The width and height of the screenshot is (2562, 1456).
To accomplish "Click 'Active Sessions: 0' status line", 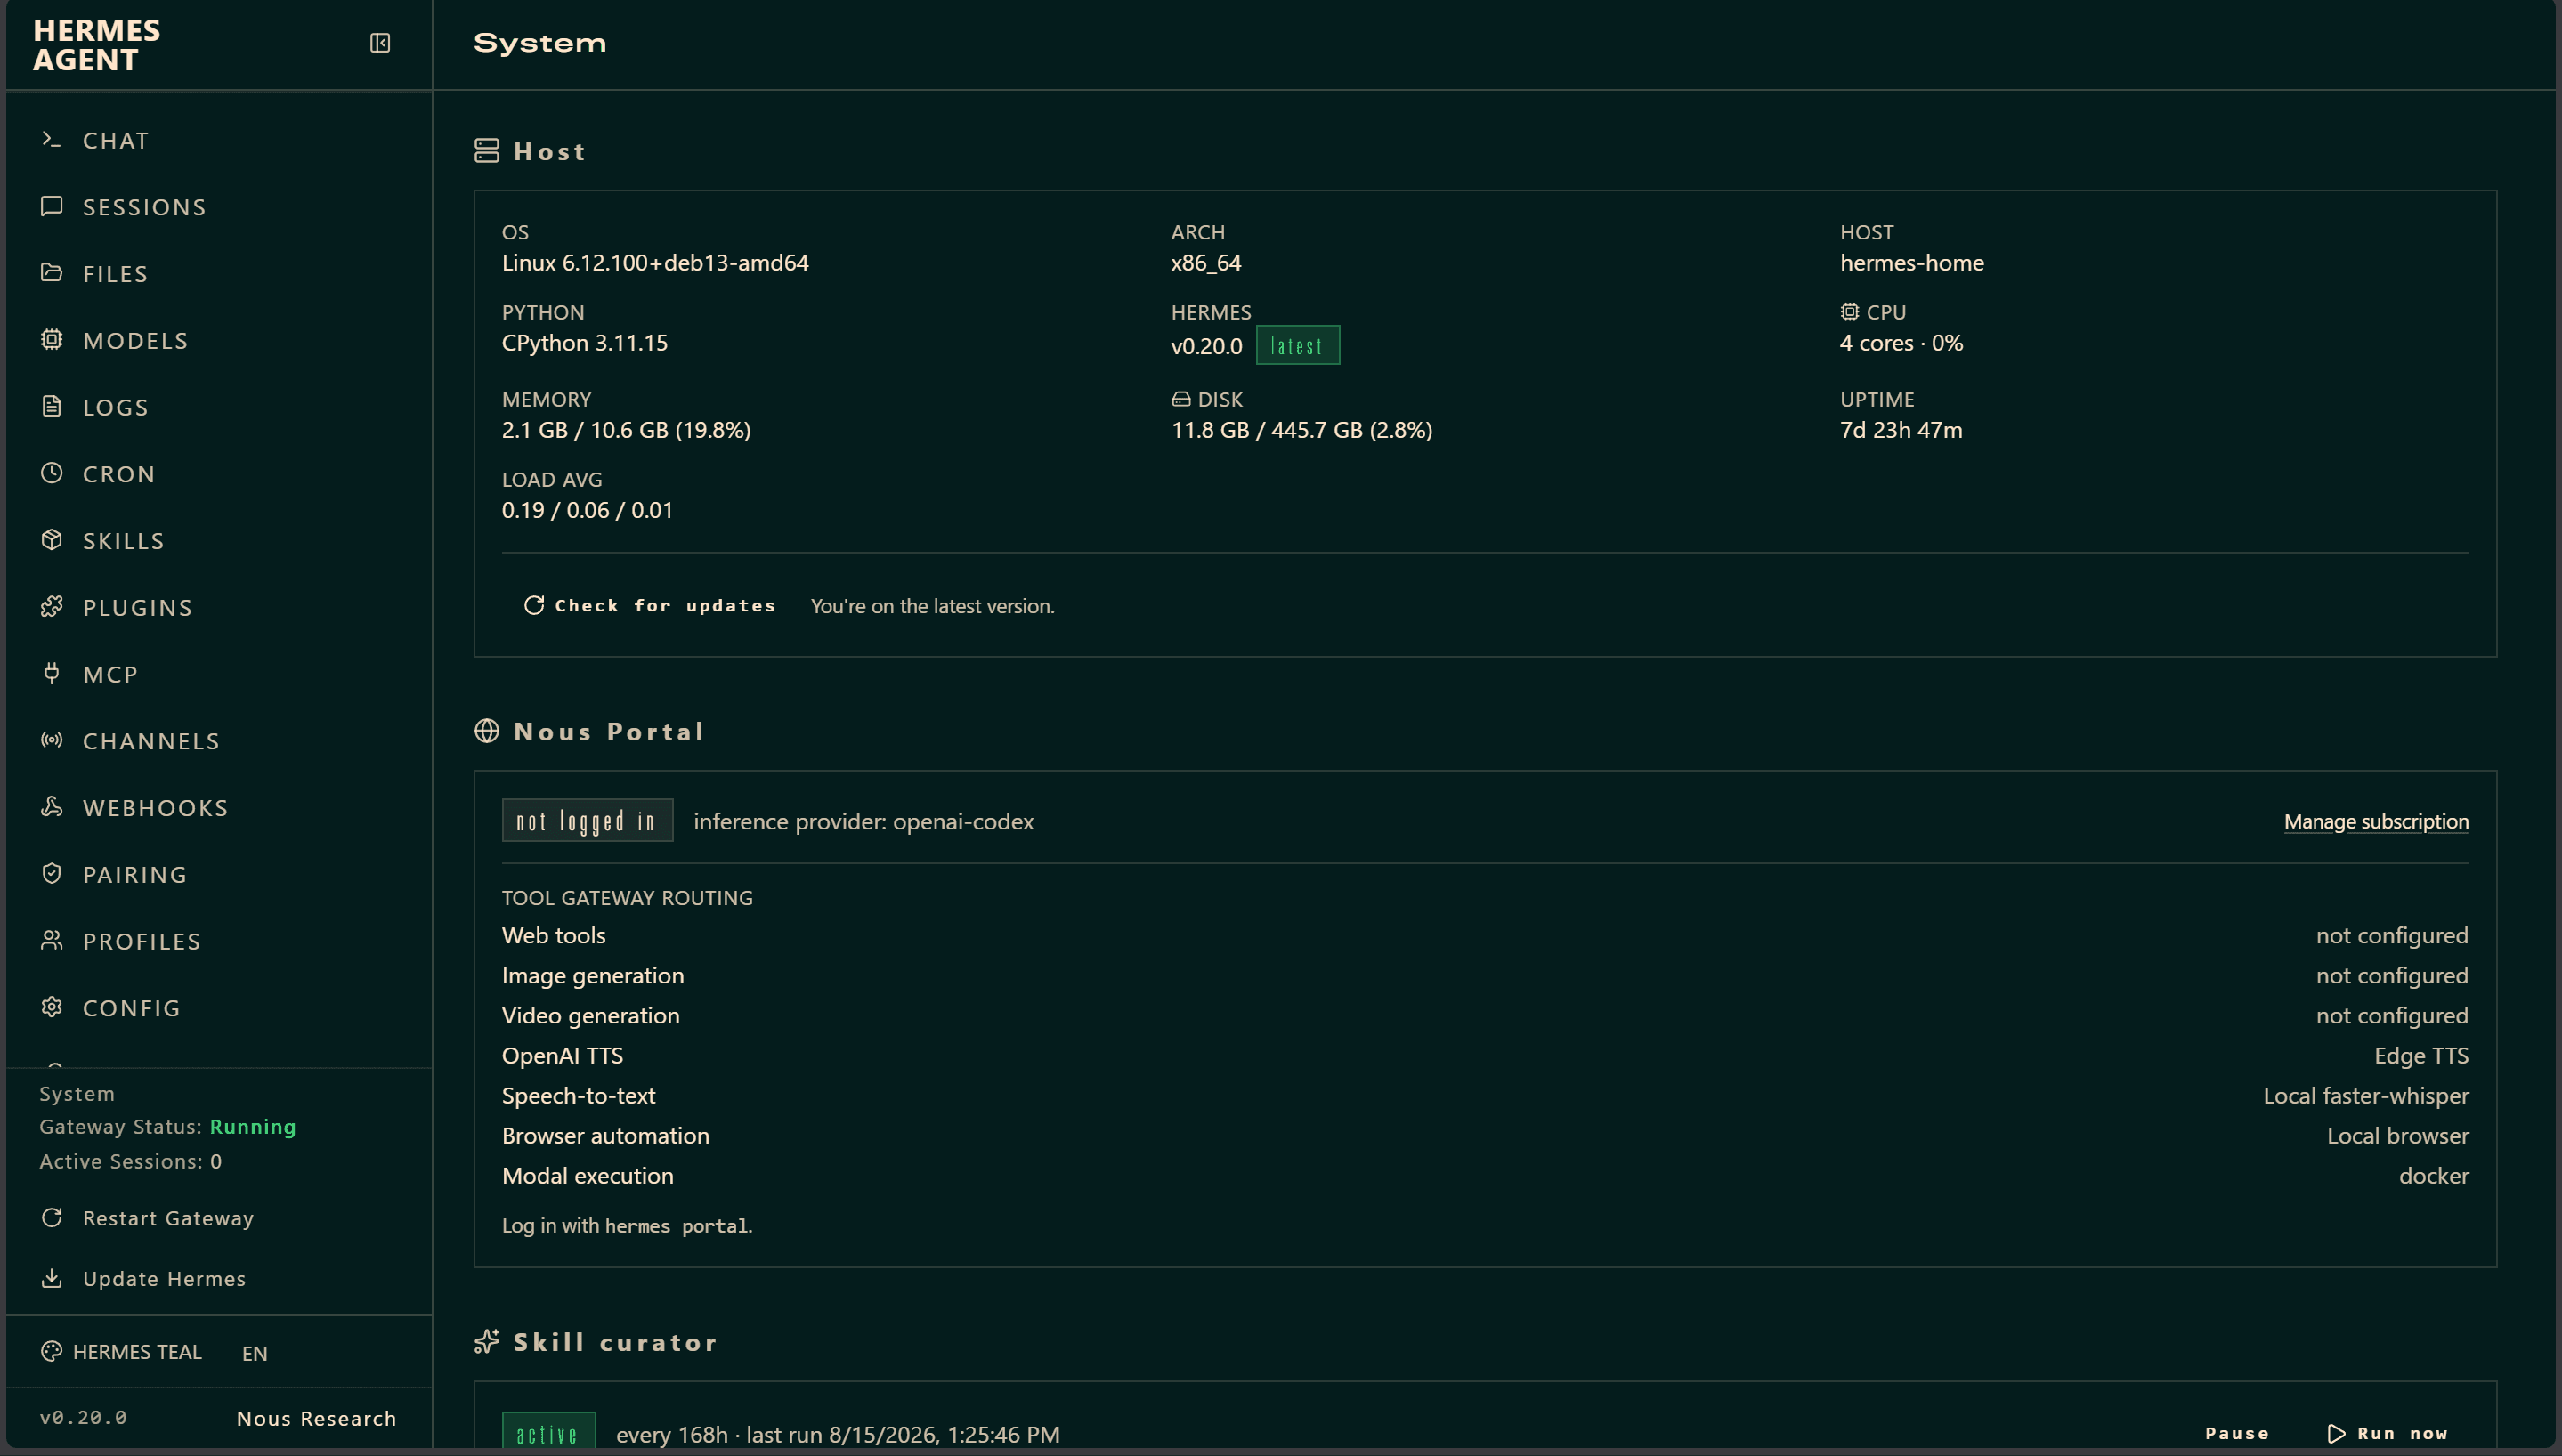I will click(131, 1161).
